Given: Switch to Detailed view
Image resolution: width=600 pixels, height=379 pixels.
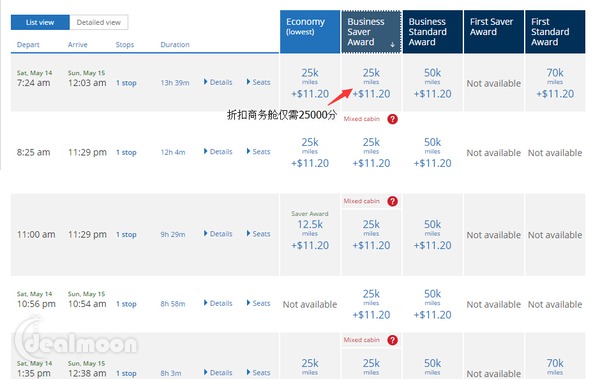Looking at the screenshot, I should click(99, 22).
